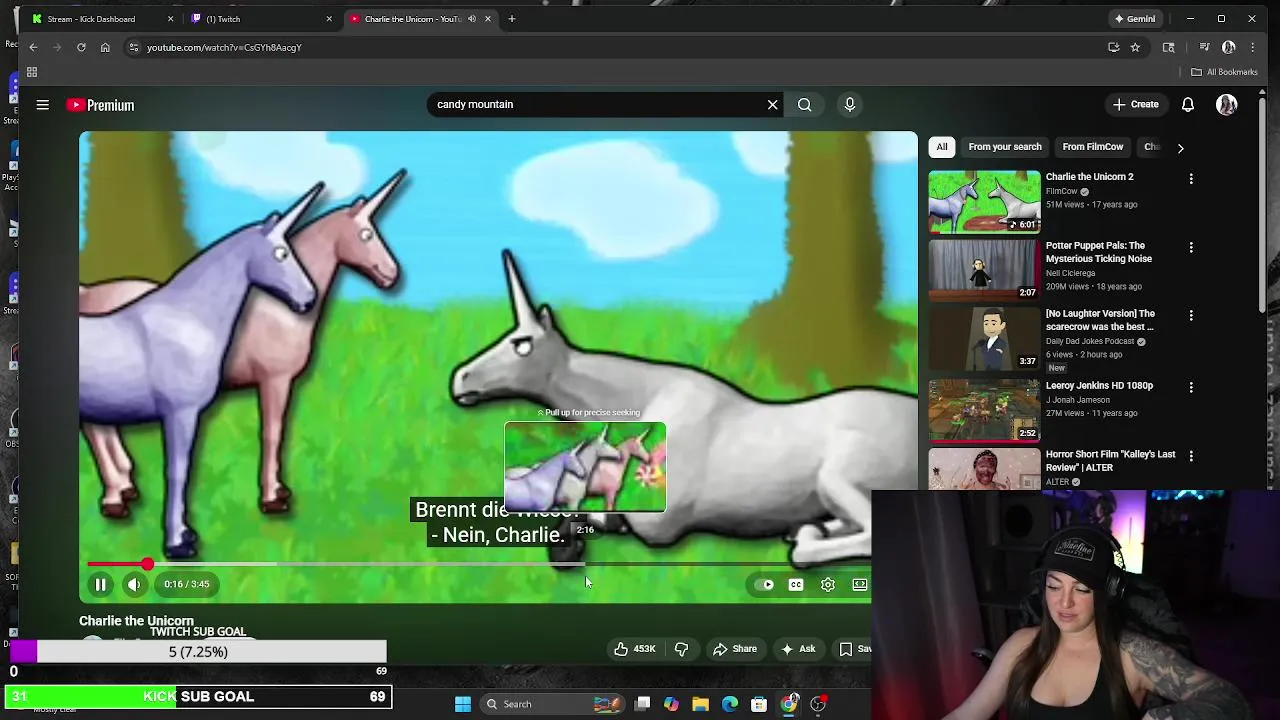Pause the Charlie the Unicorn video

pos(100,584)
